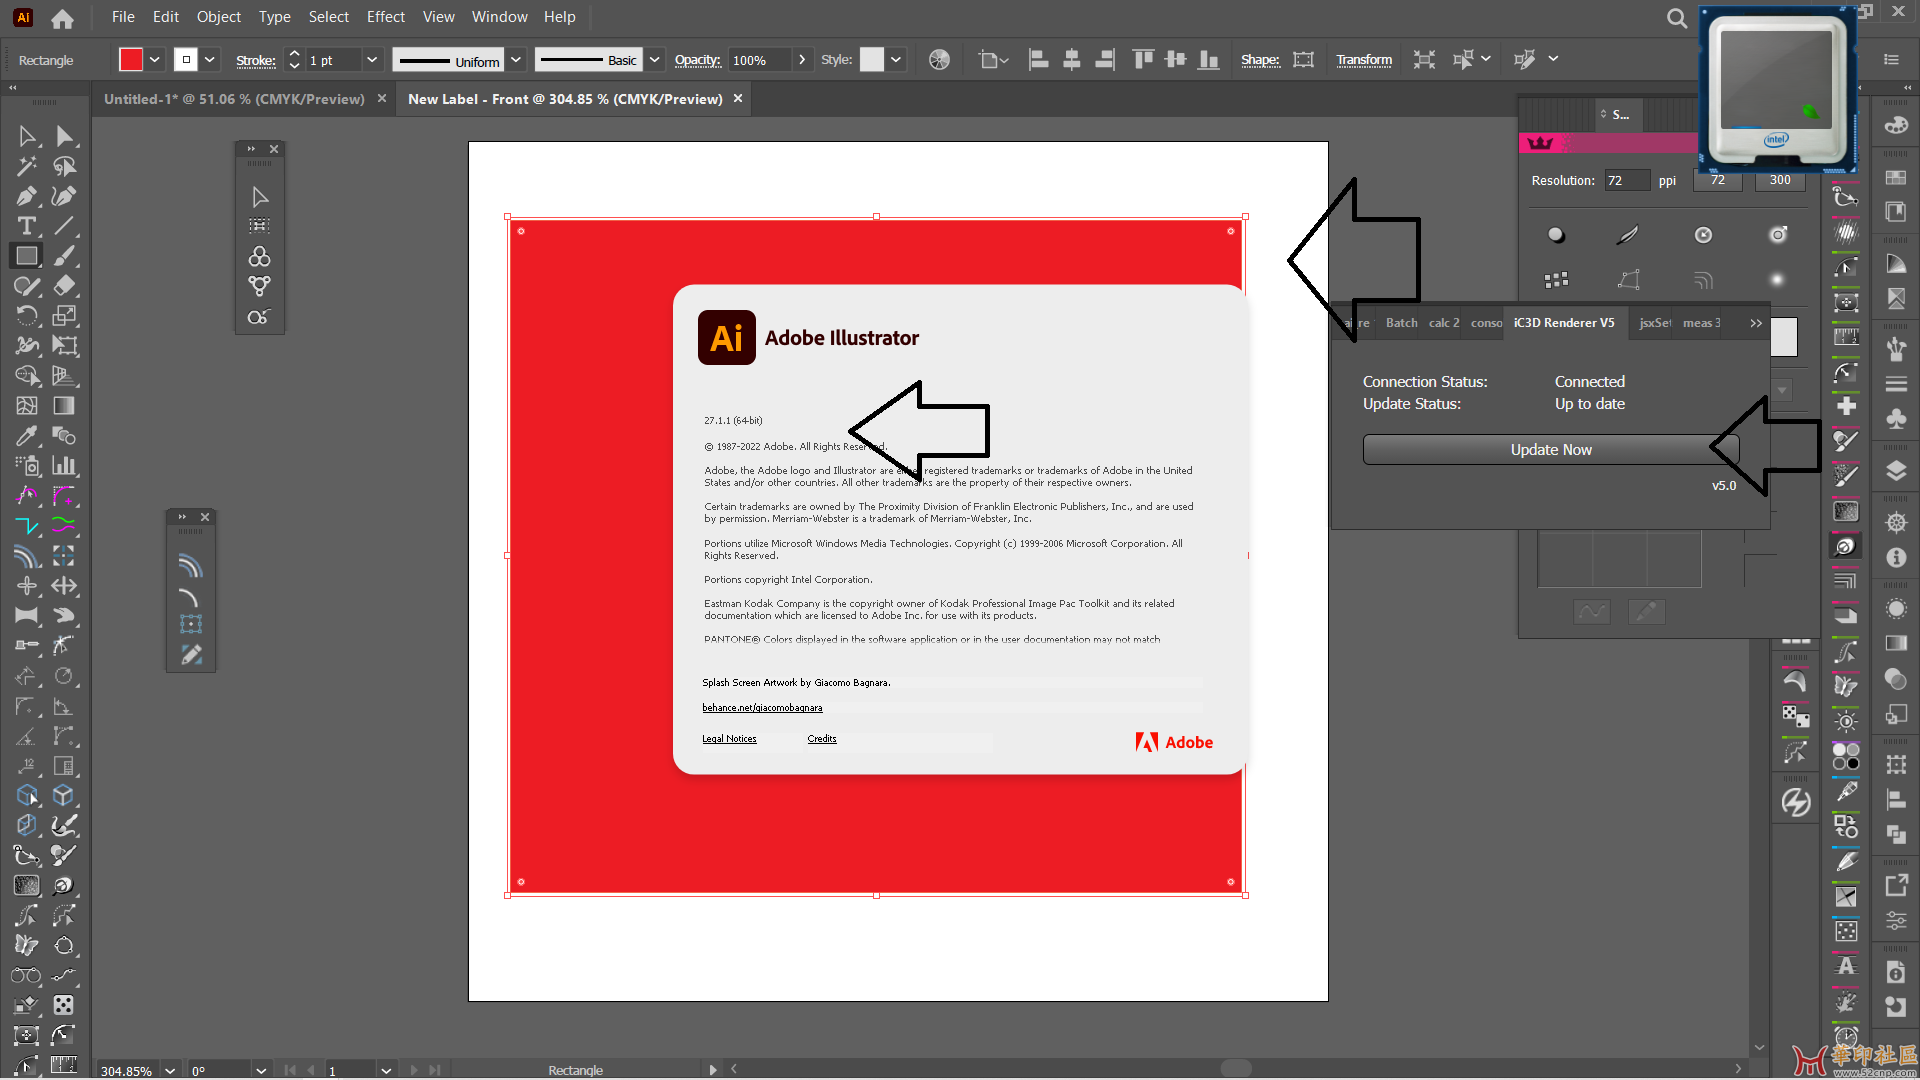Select the Eyedropper tool
Viewport: 1920px width, 1080px height.
pyautogui.click(x=27, y=436)
